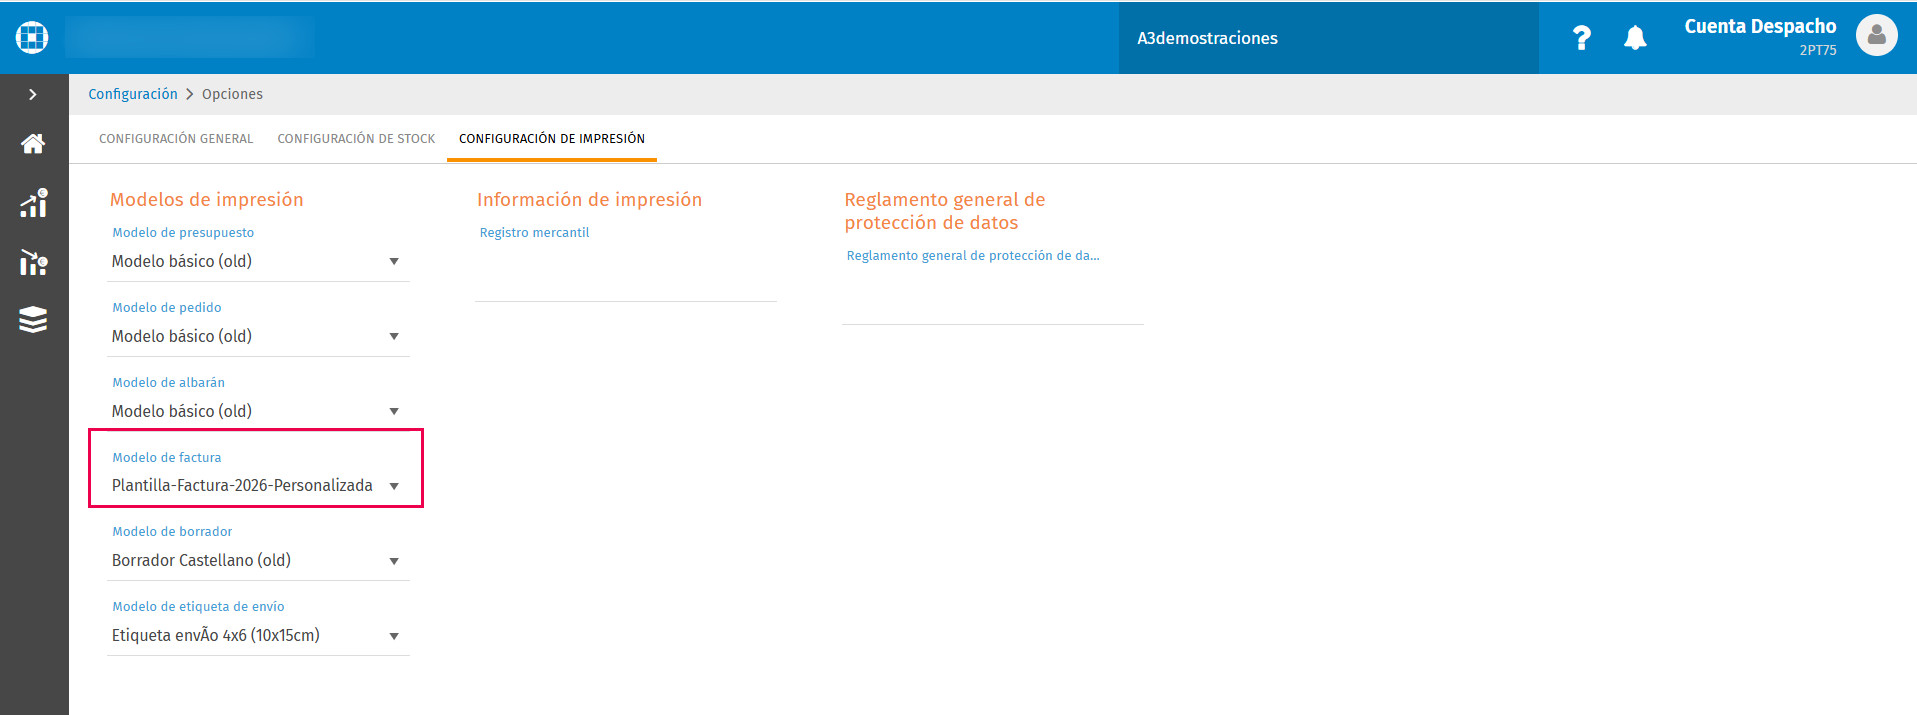Click 2PT75 account code text

(1818, 50)
